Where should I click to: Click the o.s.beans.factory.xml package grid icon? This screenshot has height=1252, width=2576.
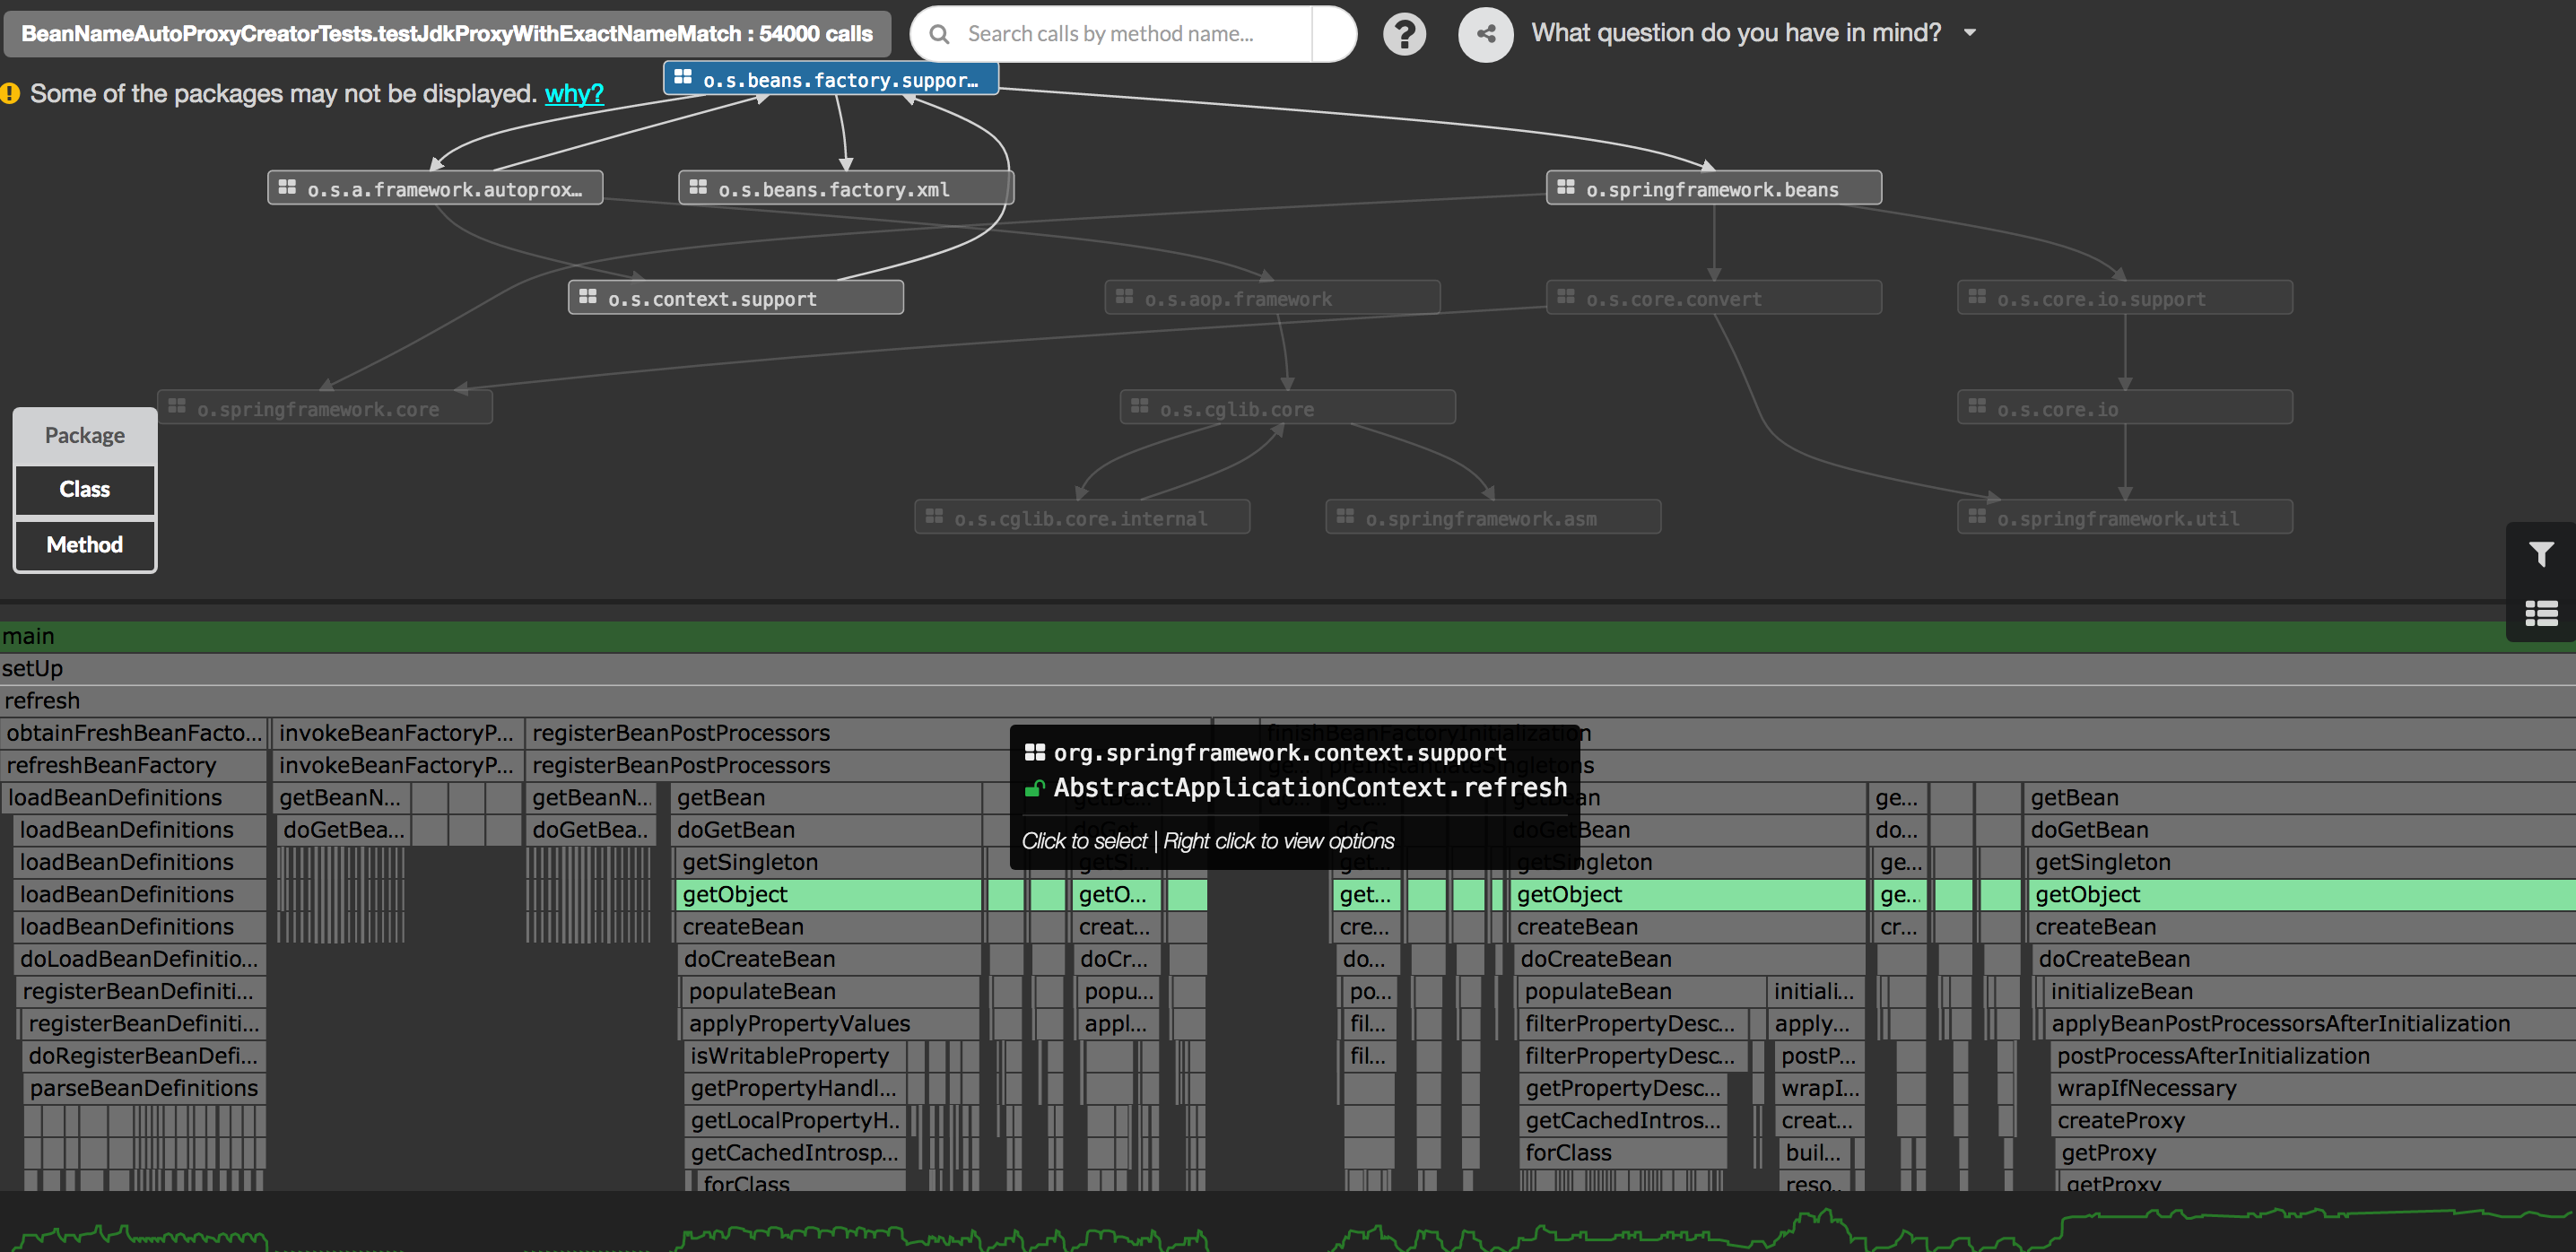pyautogui.click(x=698, y=187)
